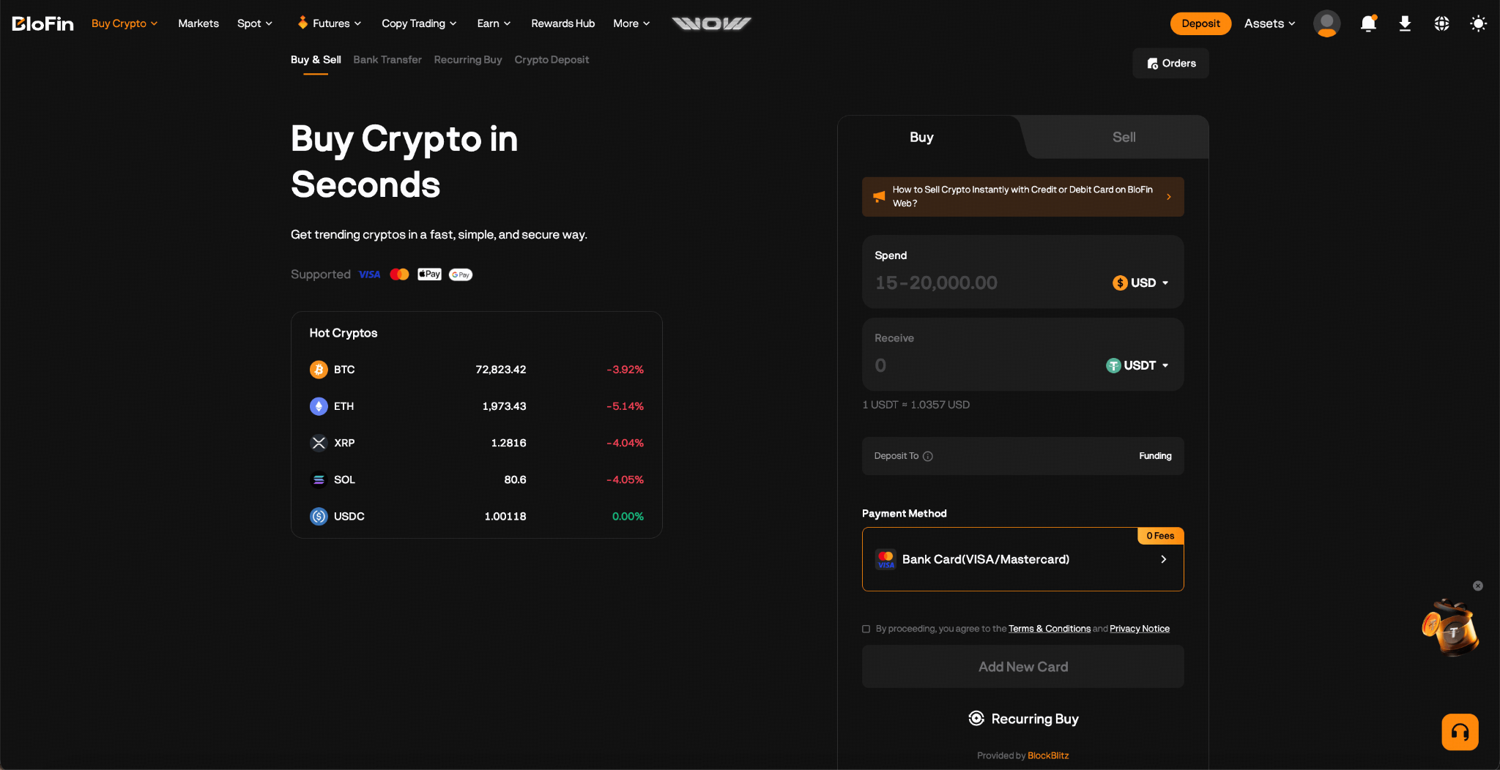The width and height of the screenshot is (1500, 770).
Task: Select the Buy & Sell tab
Action: [x=316, y=60]
